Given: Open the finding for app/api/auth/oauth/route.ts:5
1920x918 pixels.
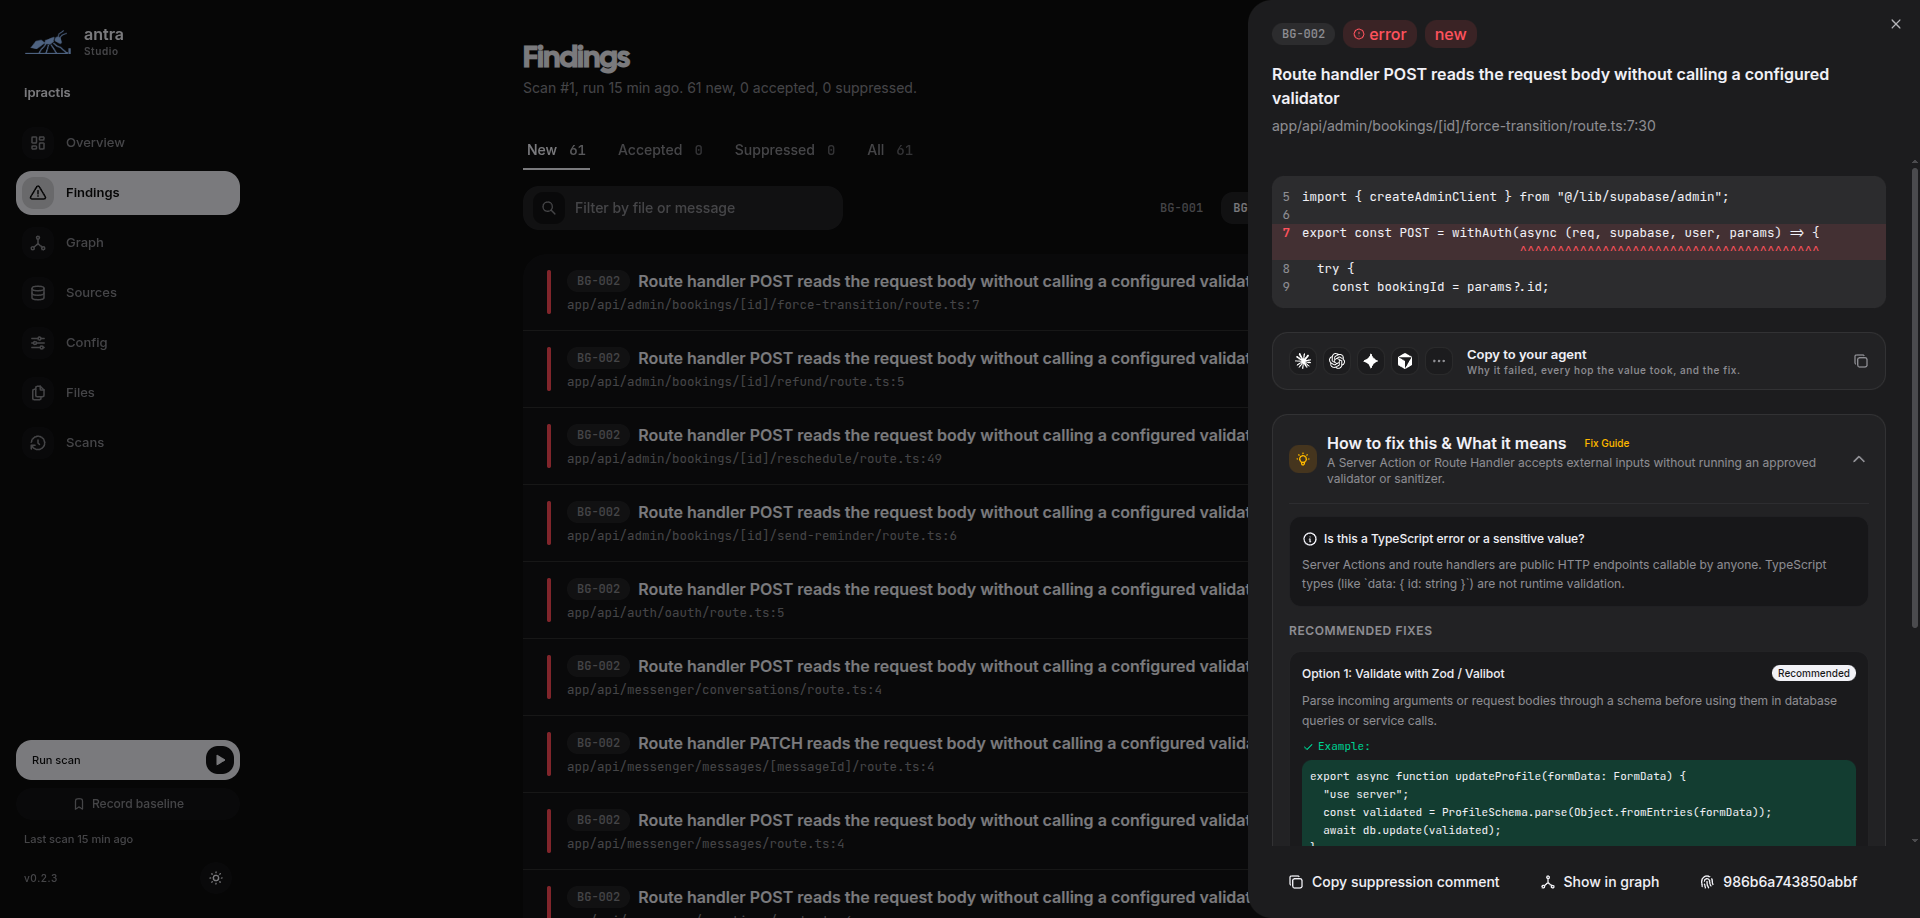Looking at the screenshot, I should coord(885,600).
